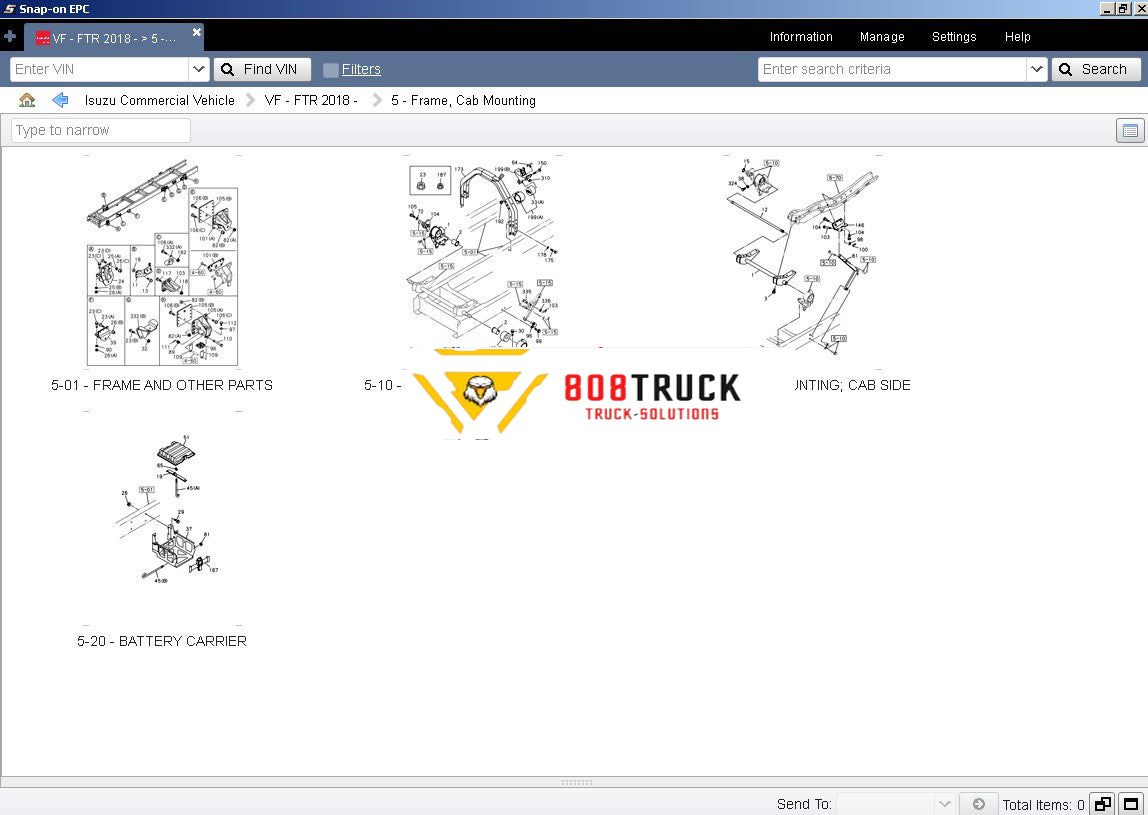The width and height of the screenshot is (1148, 815).
Task: Click the home icon in the breadcrumb bar
Action: [26, 100]
